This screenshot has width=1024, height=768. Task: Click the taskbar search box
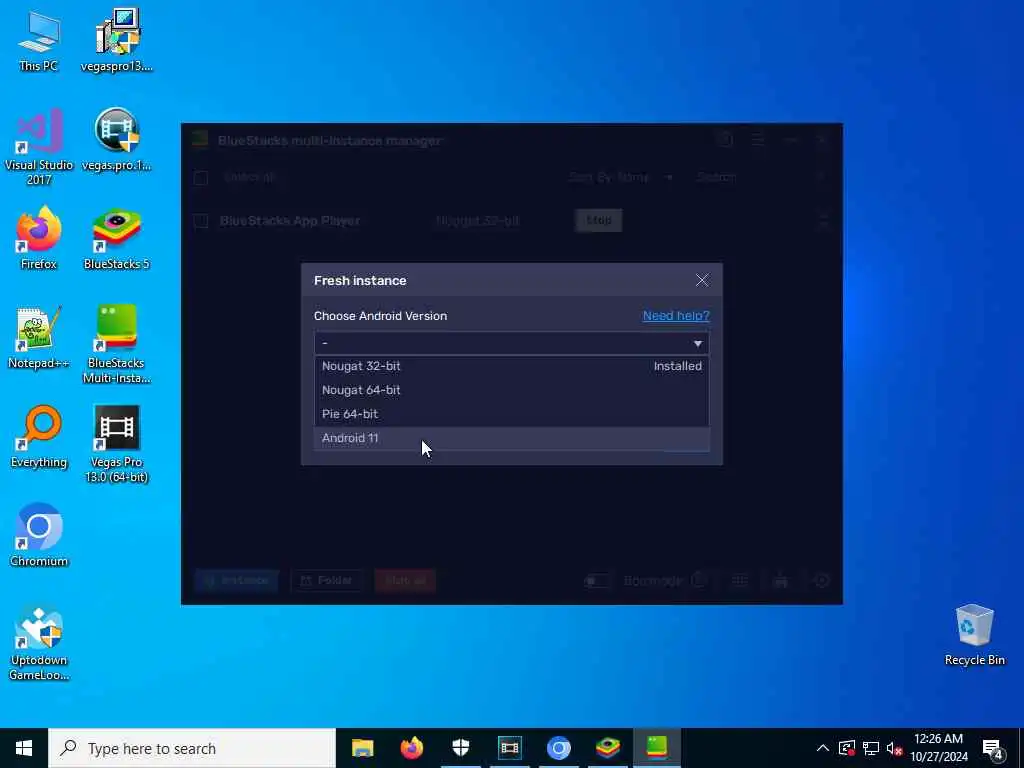192,748
